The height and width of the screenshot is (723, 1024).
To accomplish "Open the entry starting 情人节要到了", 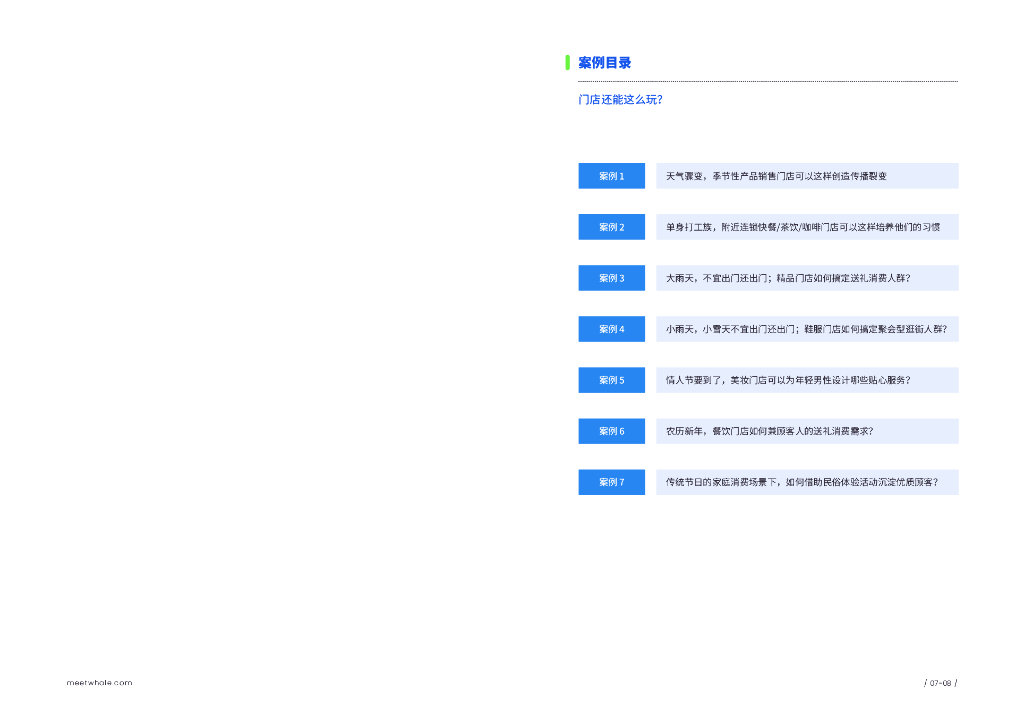I will (x=807, y=379).
